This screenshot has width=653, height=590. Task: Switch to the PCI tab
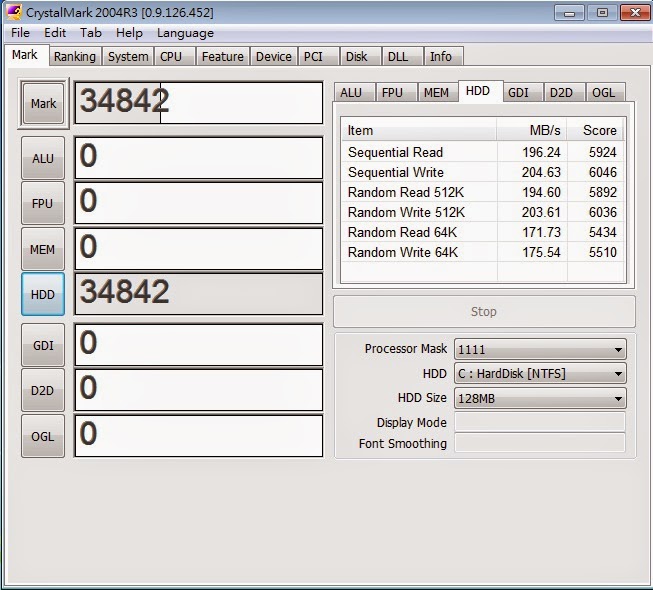click(x=318, y=56)
